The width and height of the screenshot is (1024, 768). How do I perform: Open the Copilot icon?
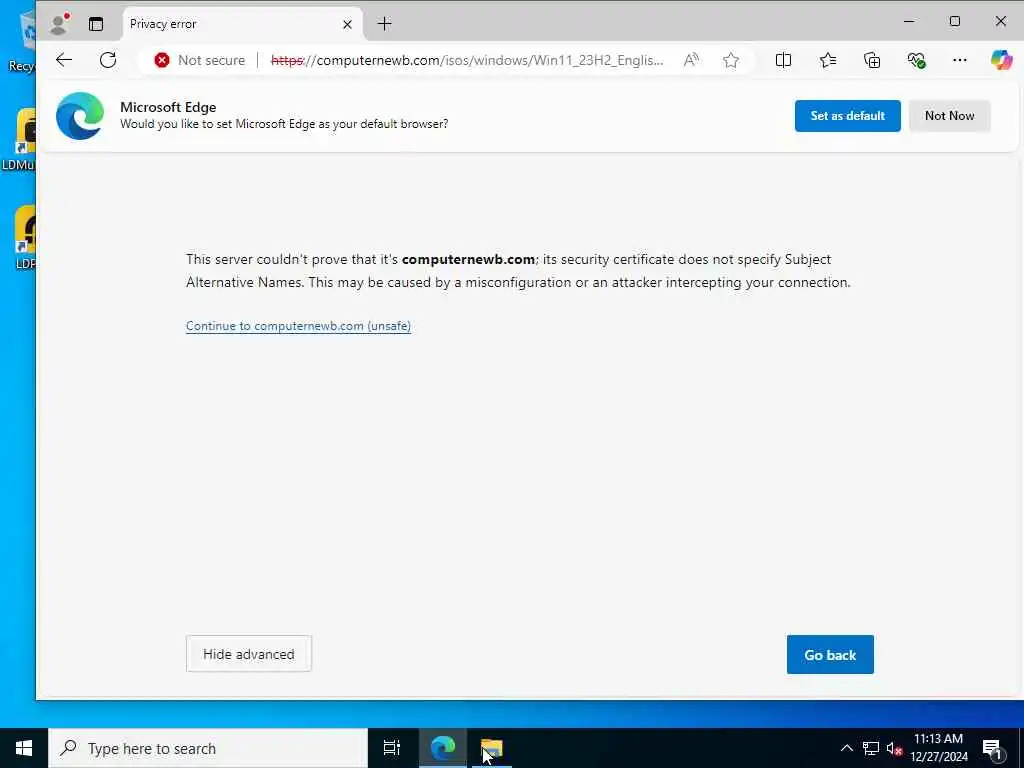pos(1001,60)
